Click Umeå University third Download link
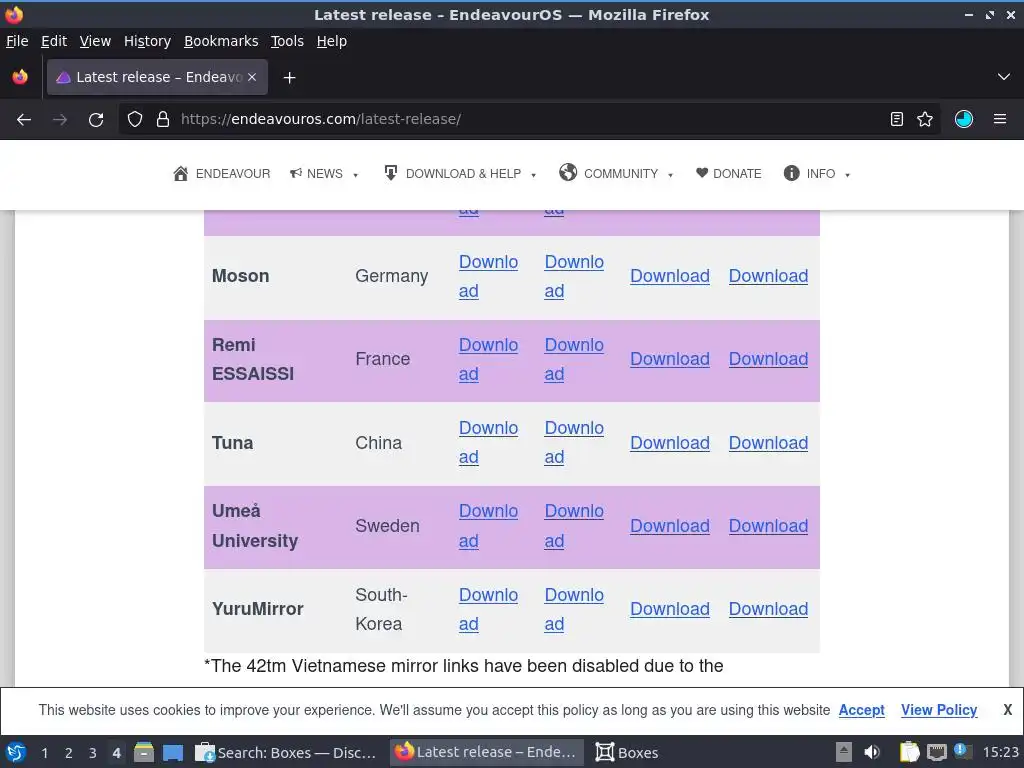Viewport: 1024px width, 768px height. (669, 526)
